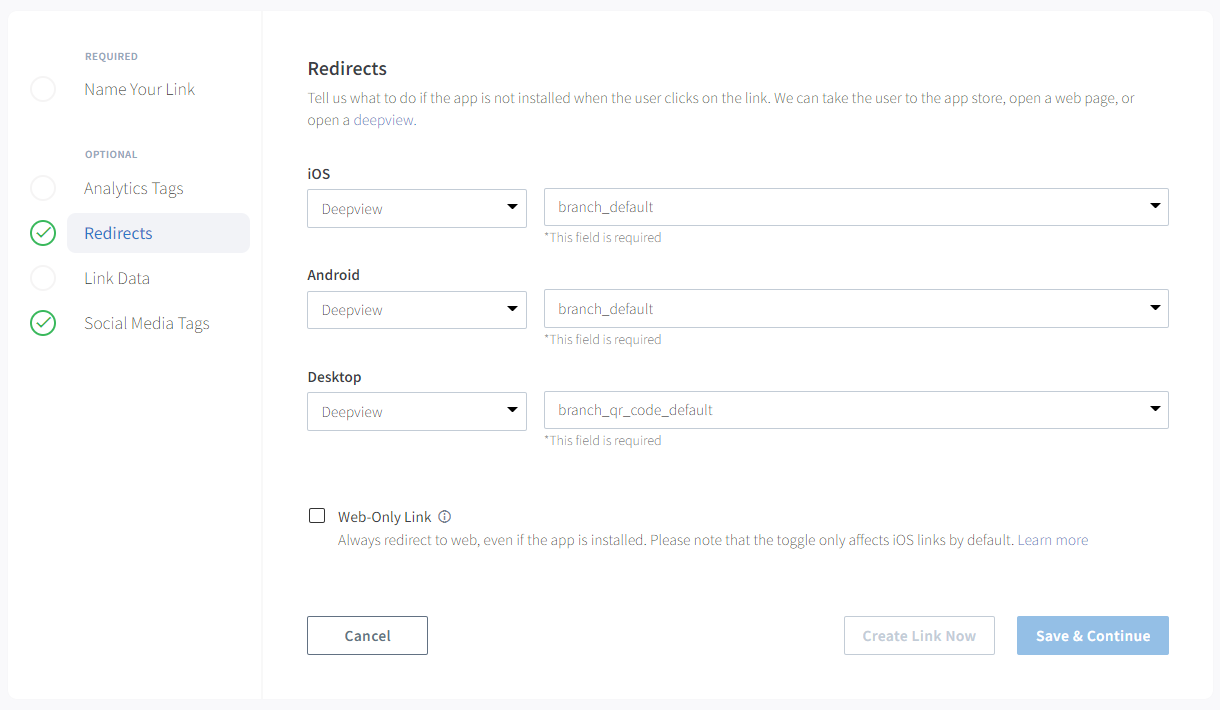Click the empty step circle for Link Data
This screenshot has height=710, width=1220.
click(43, 278)
